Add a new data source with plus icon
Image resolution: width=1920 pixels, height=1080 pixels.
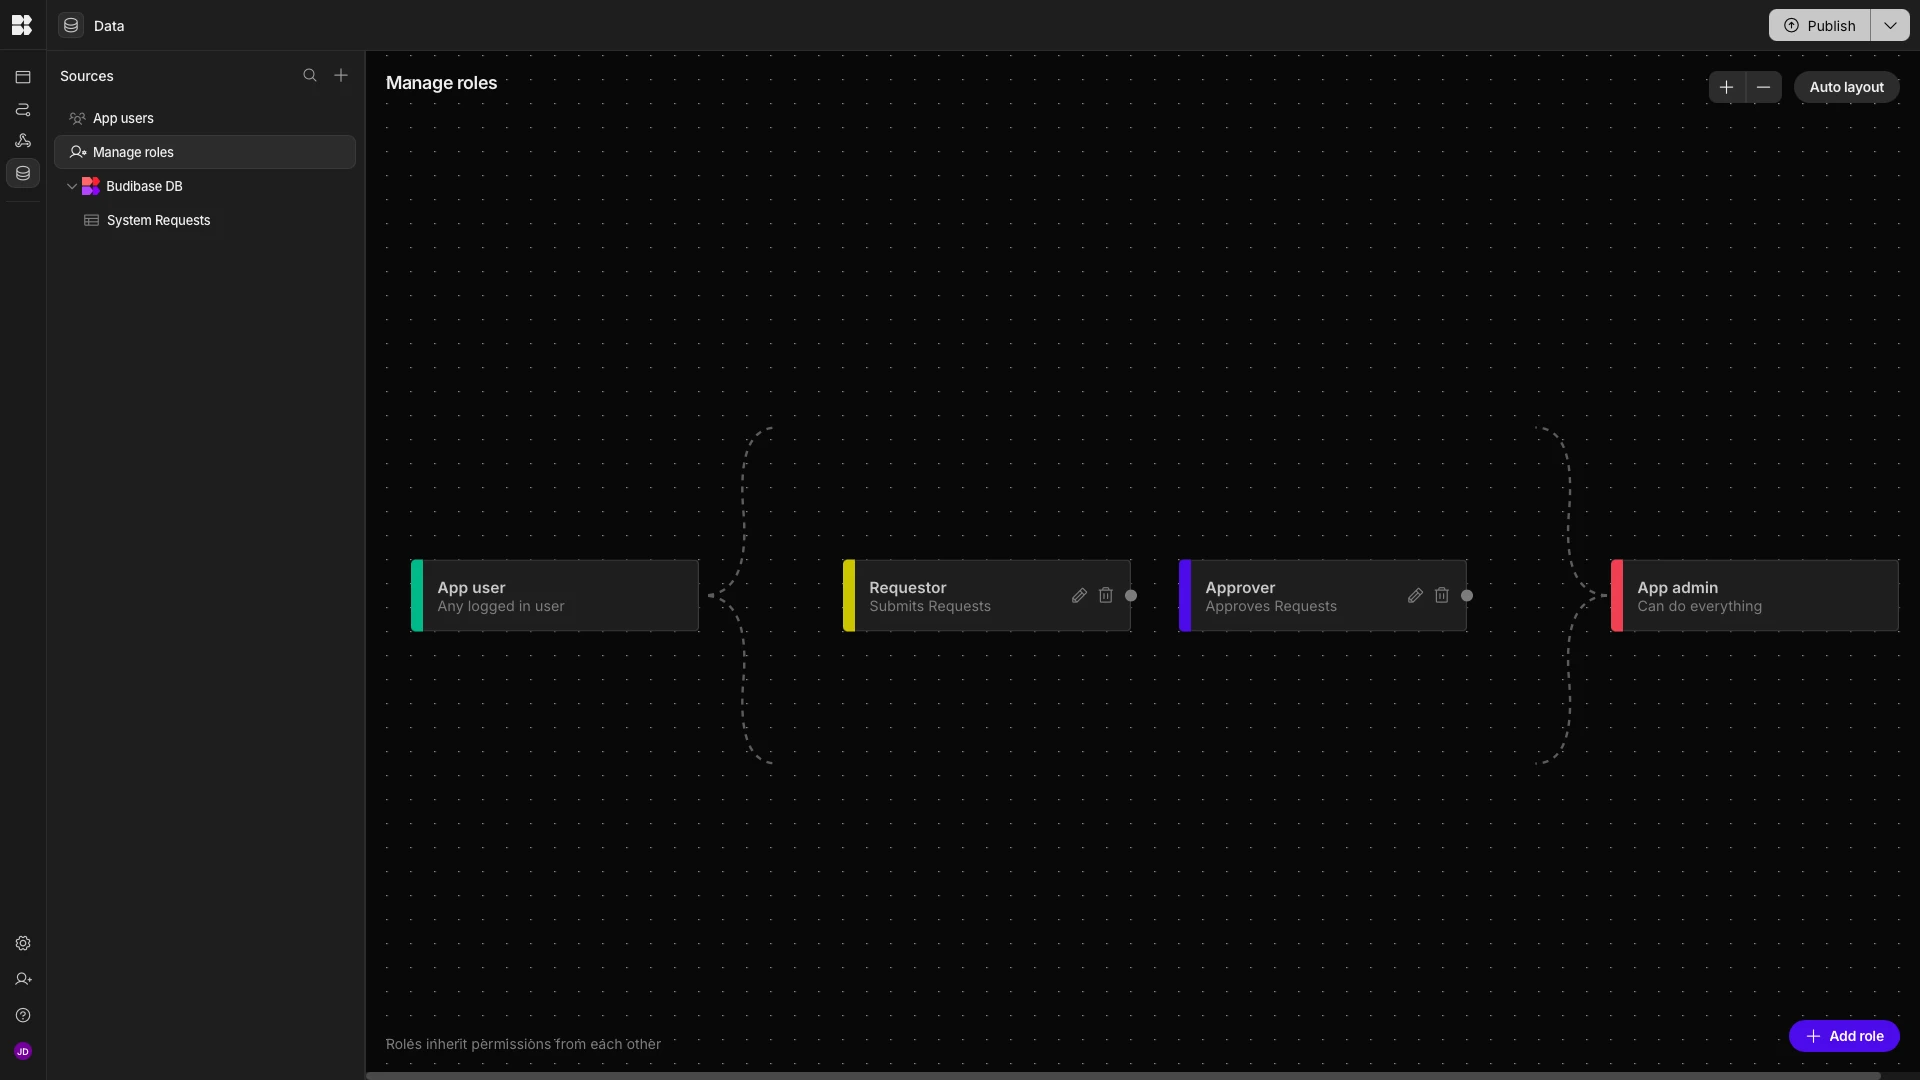click(341, 76)
